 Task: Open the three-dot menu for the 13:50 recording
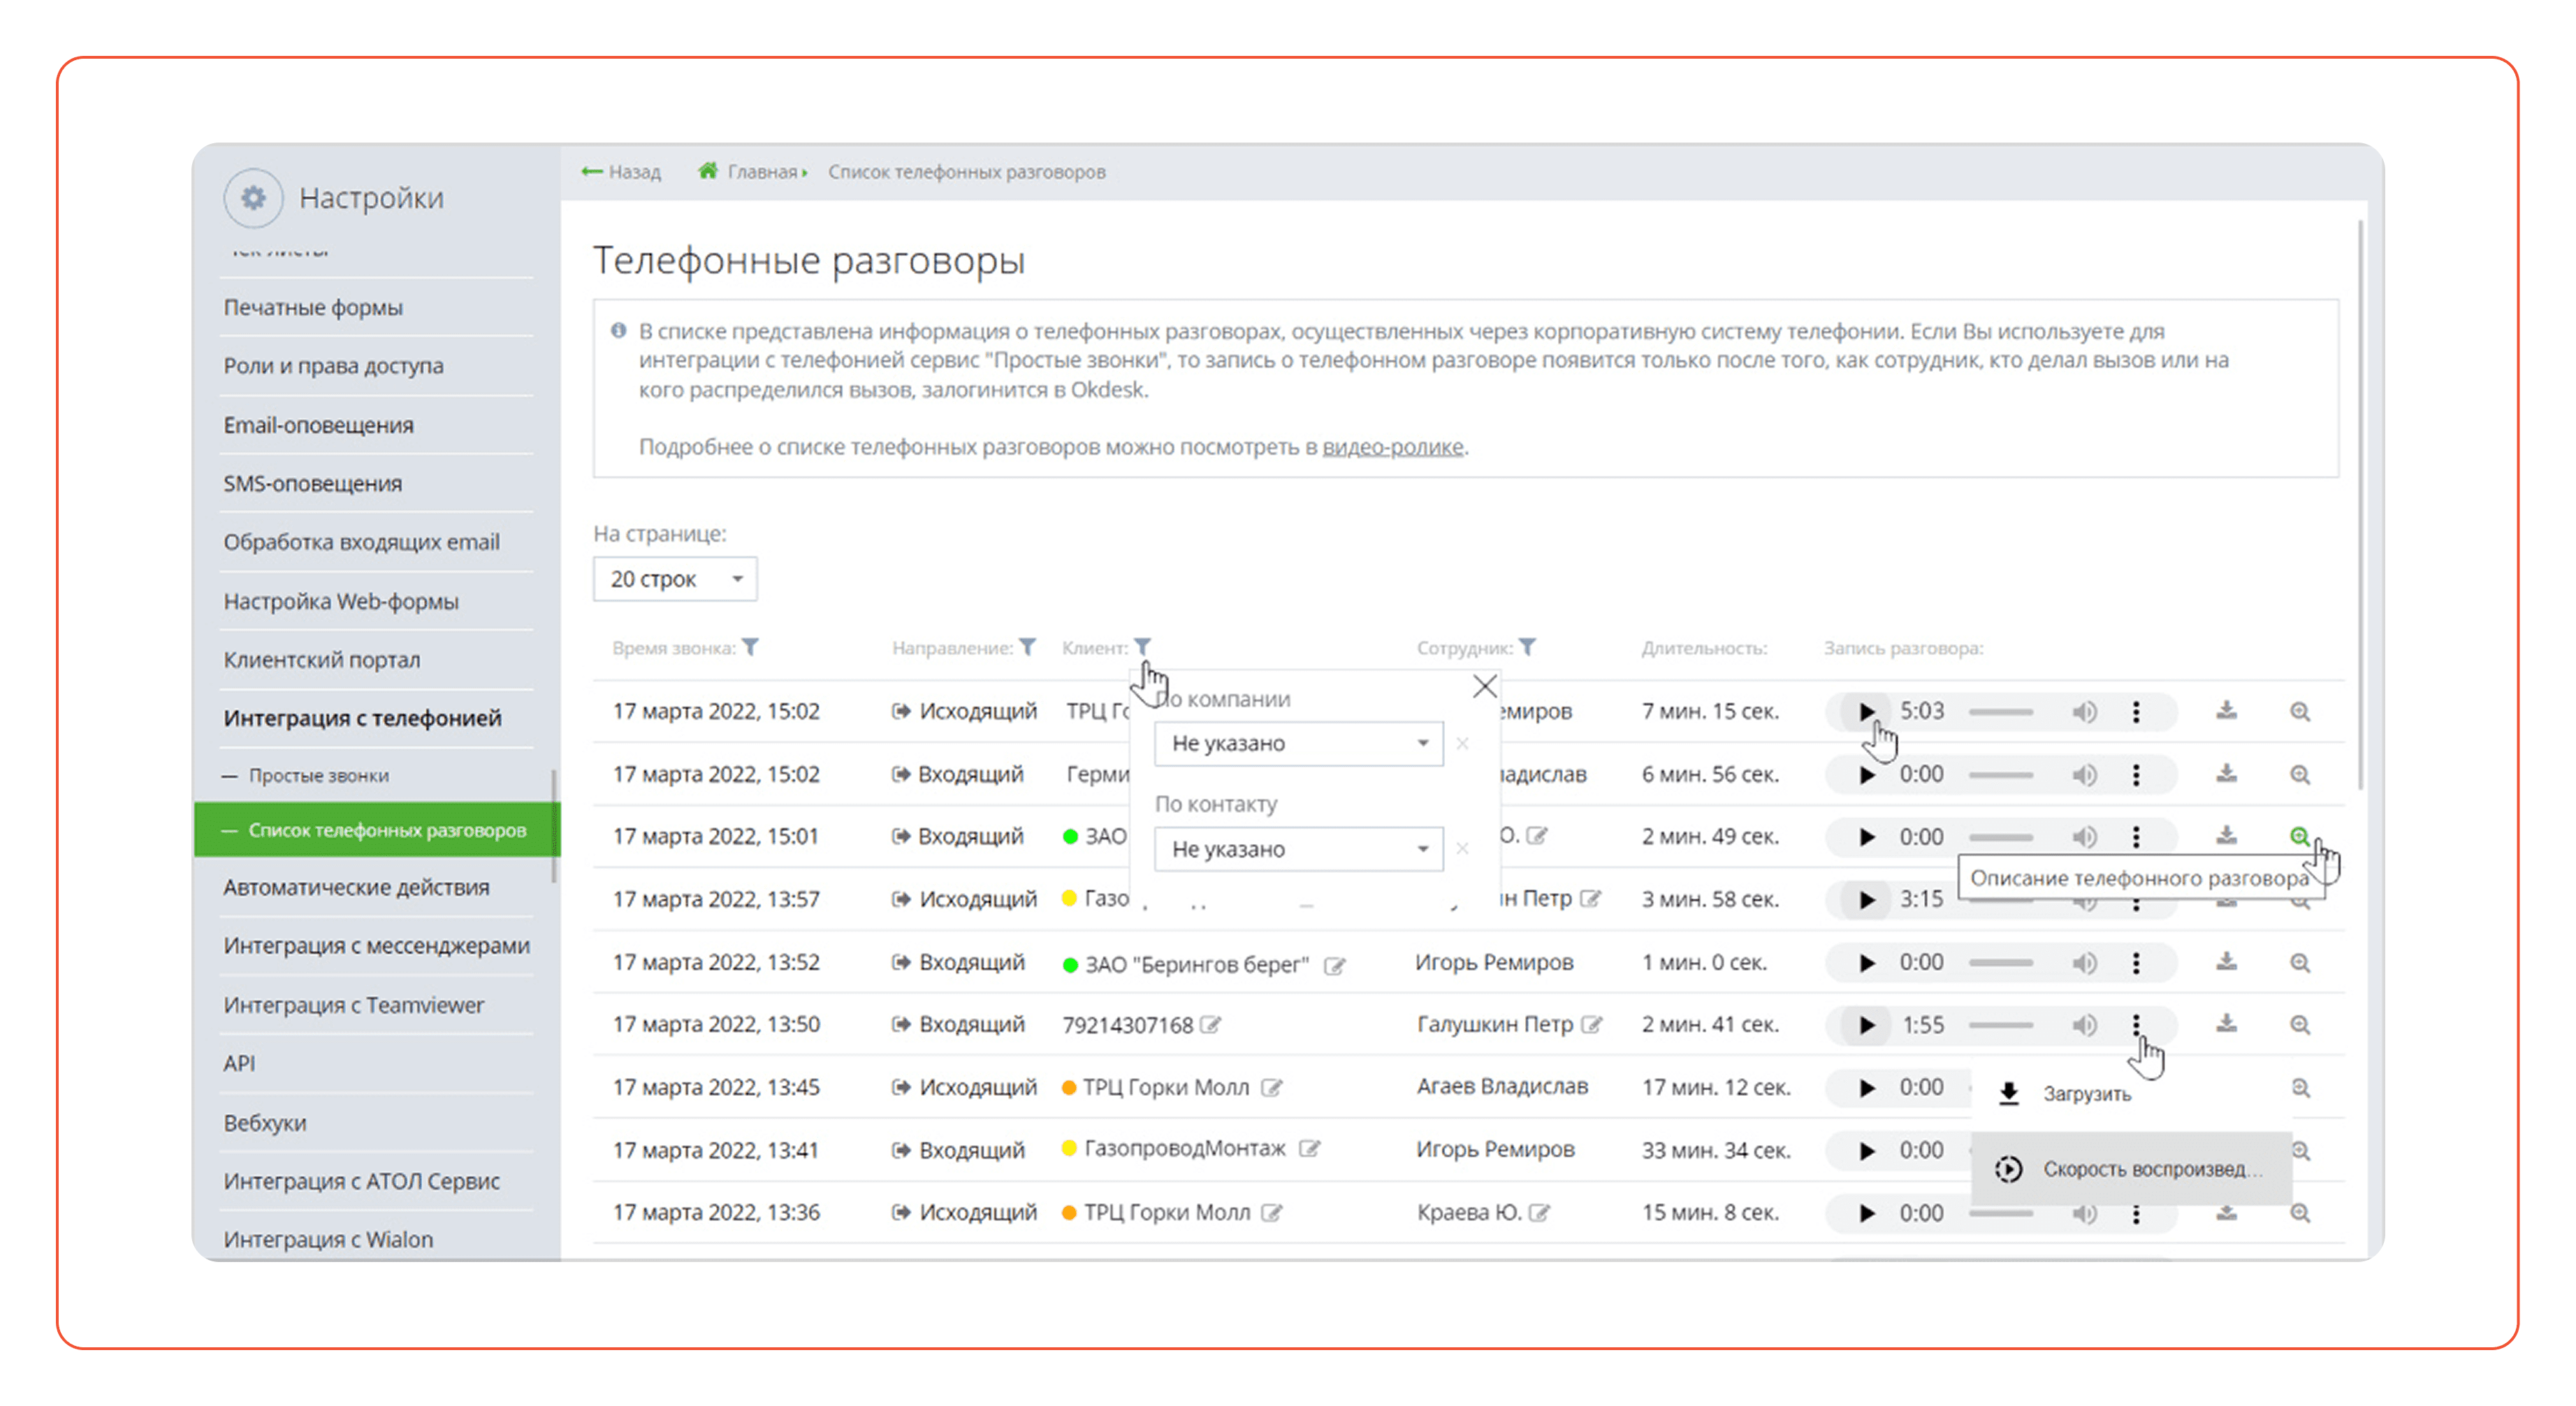point(2136,1025)
